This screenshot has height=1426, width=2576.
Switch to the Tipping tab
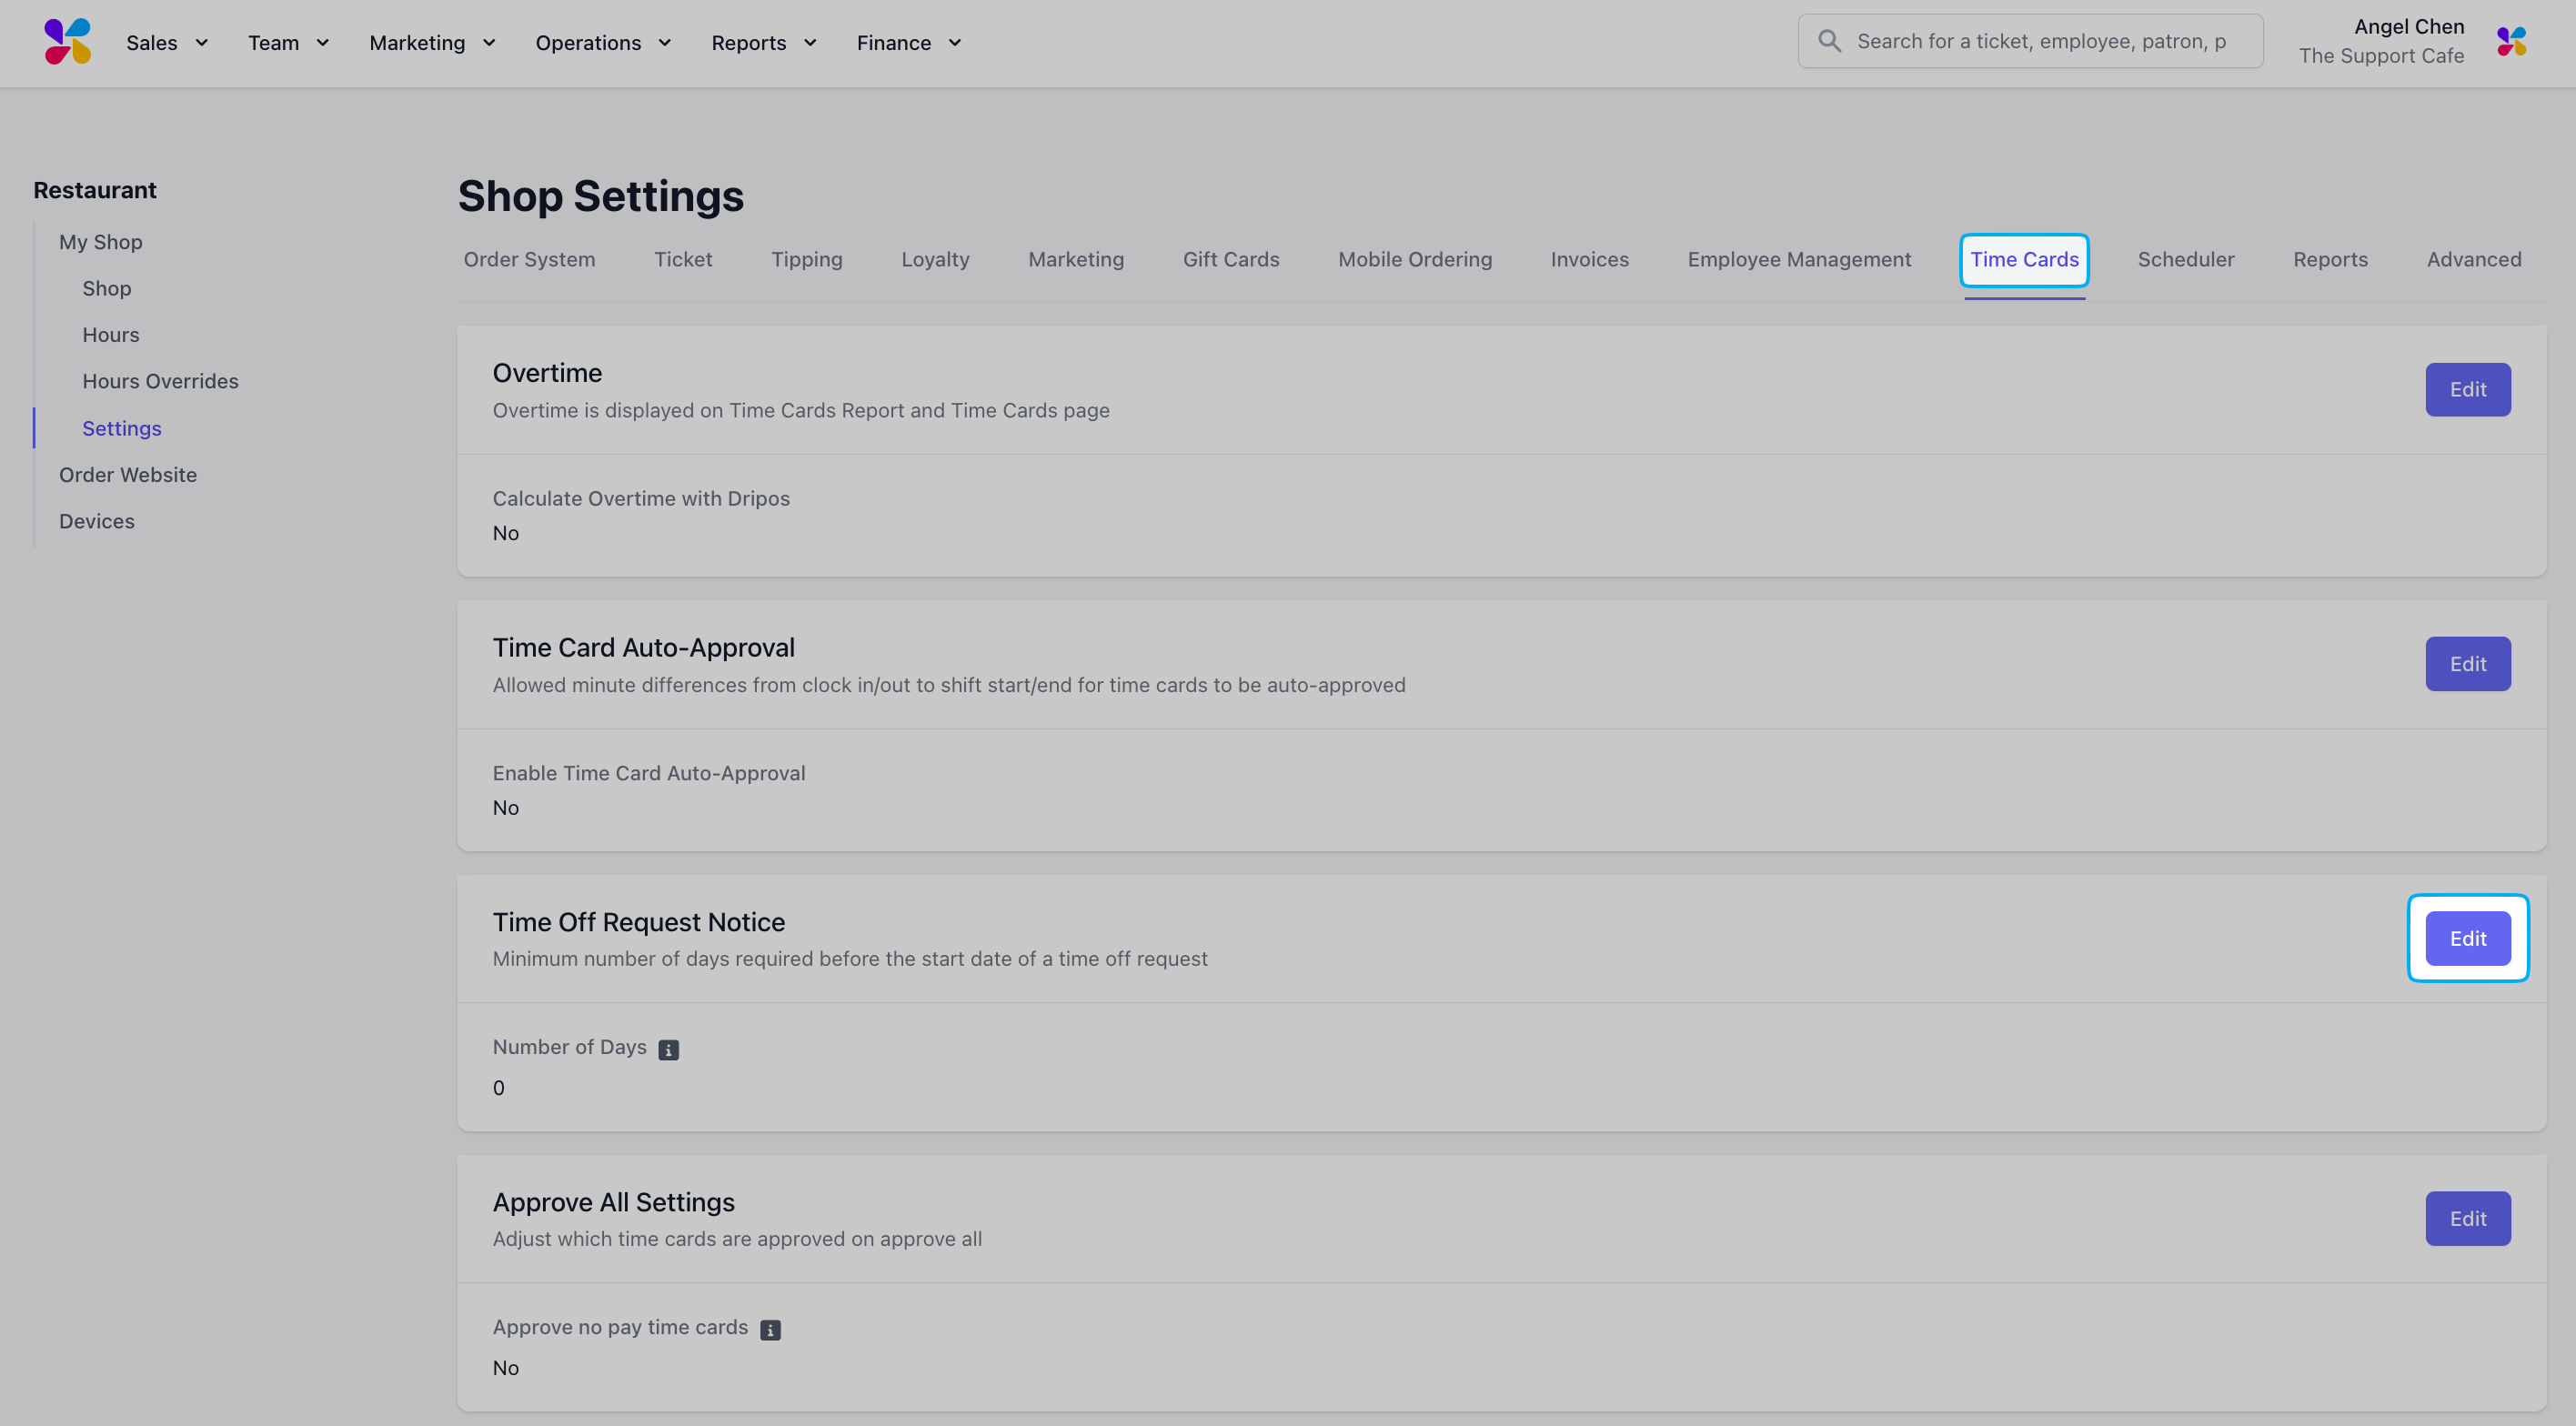click(806, 259)
